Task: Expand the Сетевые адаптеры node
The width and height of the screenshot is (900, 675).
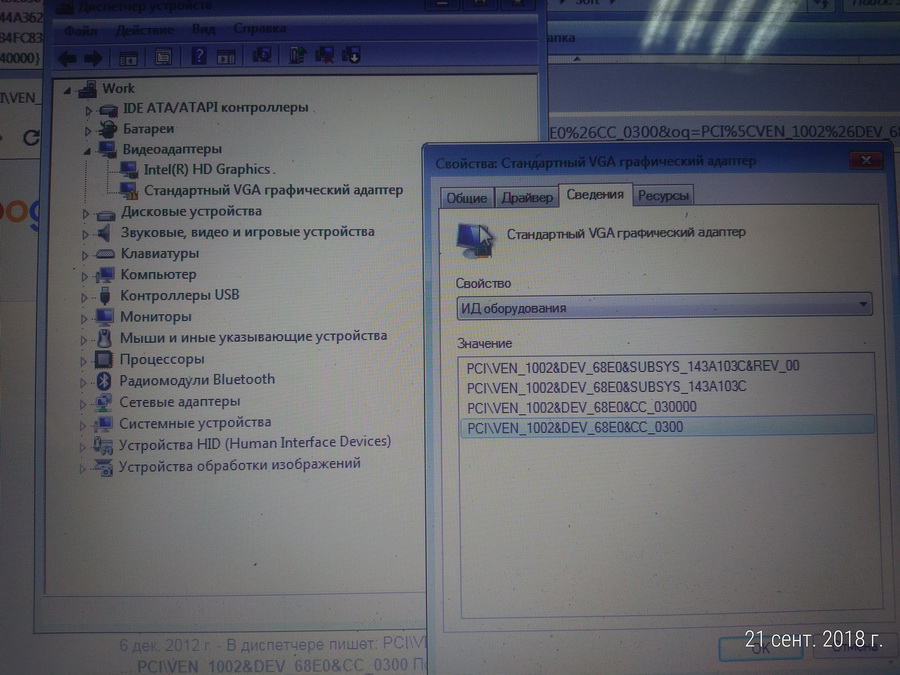Action: (85, 402)
